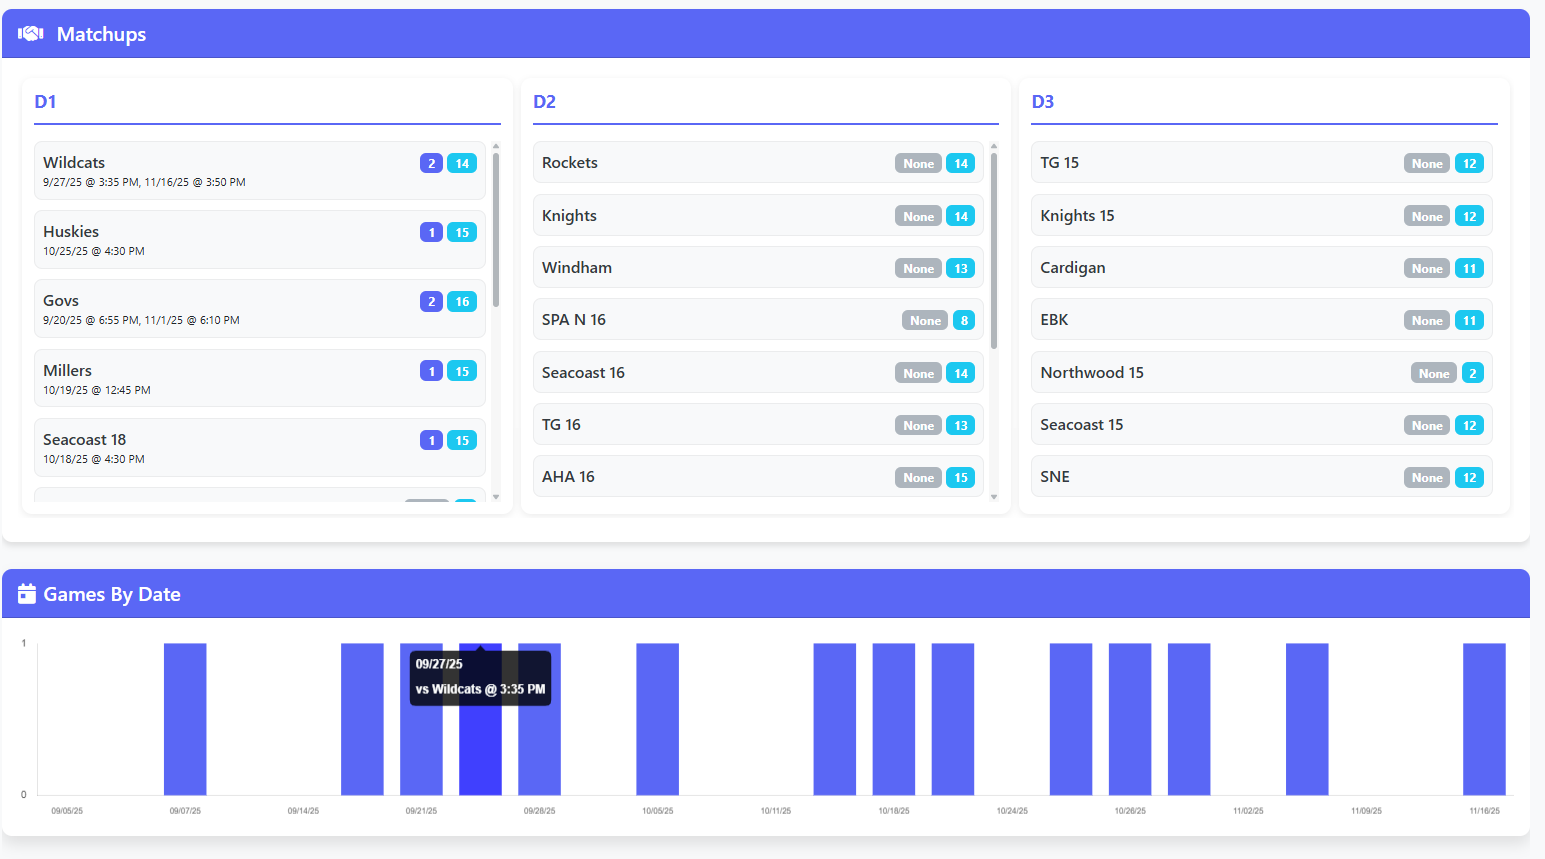This screenshot has width=1545, height=859.
Task: Click the highlighted 09/27/25 chart bar
Action: point(481,750)
